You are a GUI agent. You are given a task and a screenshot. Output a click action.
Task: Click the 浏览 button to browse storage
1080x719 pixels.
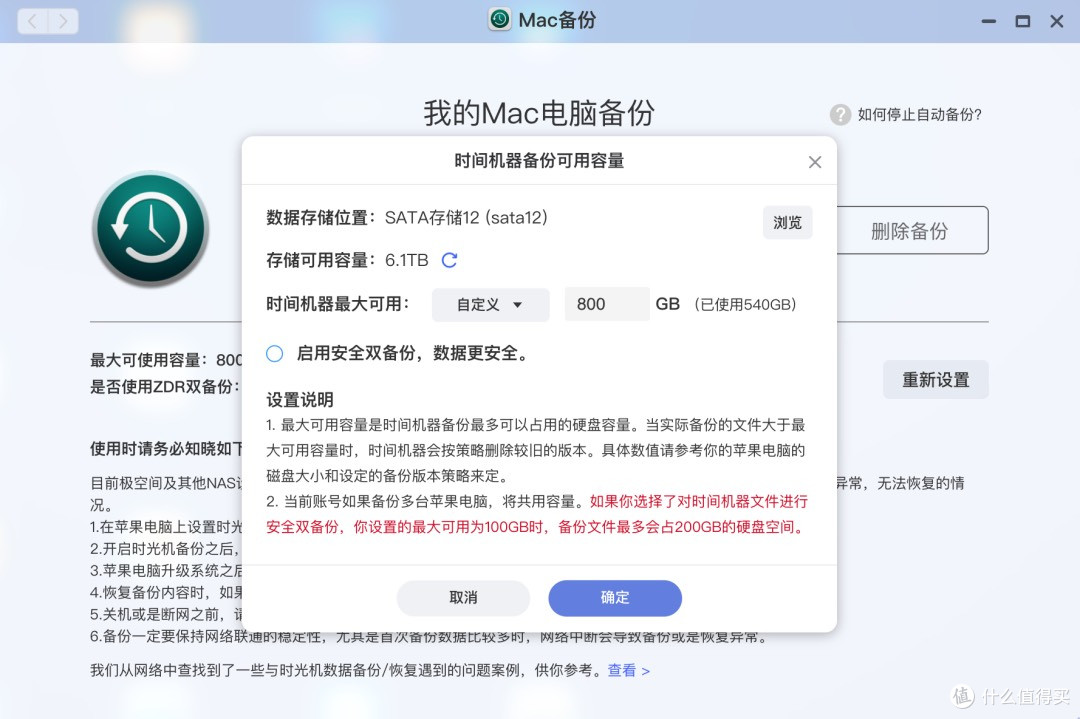(787, 222)
